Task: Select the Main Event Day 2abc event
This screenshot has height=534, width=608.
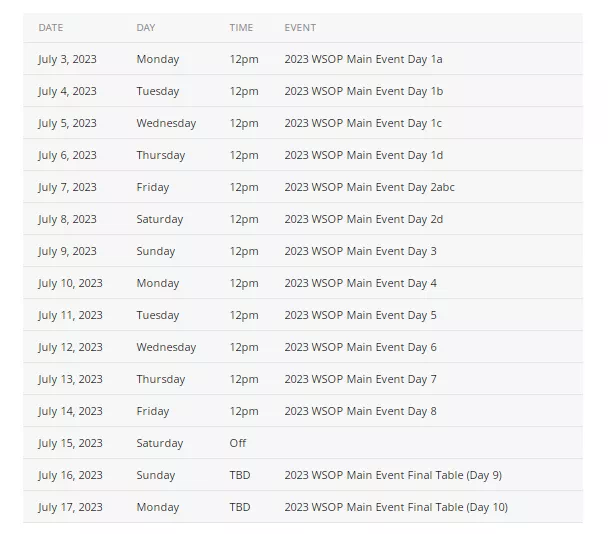Action: click(370, 187)
